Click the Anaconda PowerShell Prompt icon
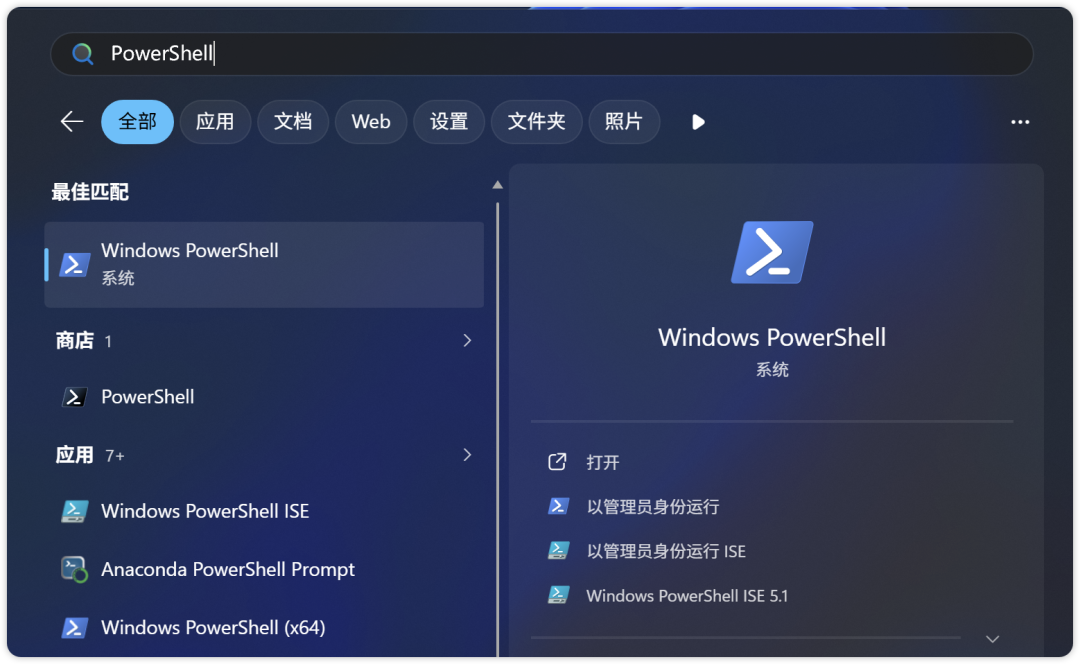This screenshot has height=664, width=1080. pyautogui.click(x=74, y=570)
